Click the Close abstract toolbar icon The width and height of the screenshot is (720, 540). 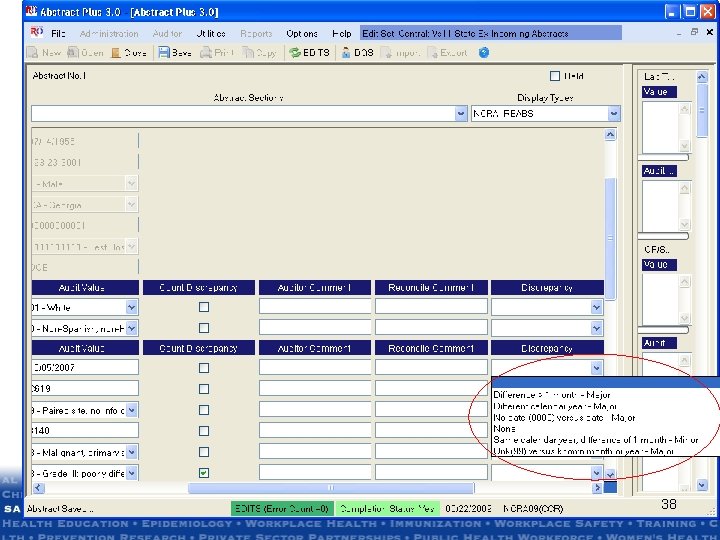pyautogui.click(x=116, y=53)
